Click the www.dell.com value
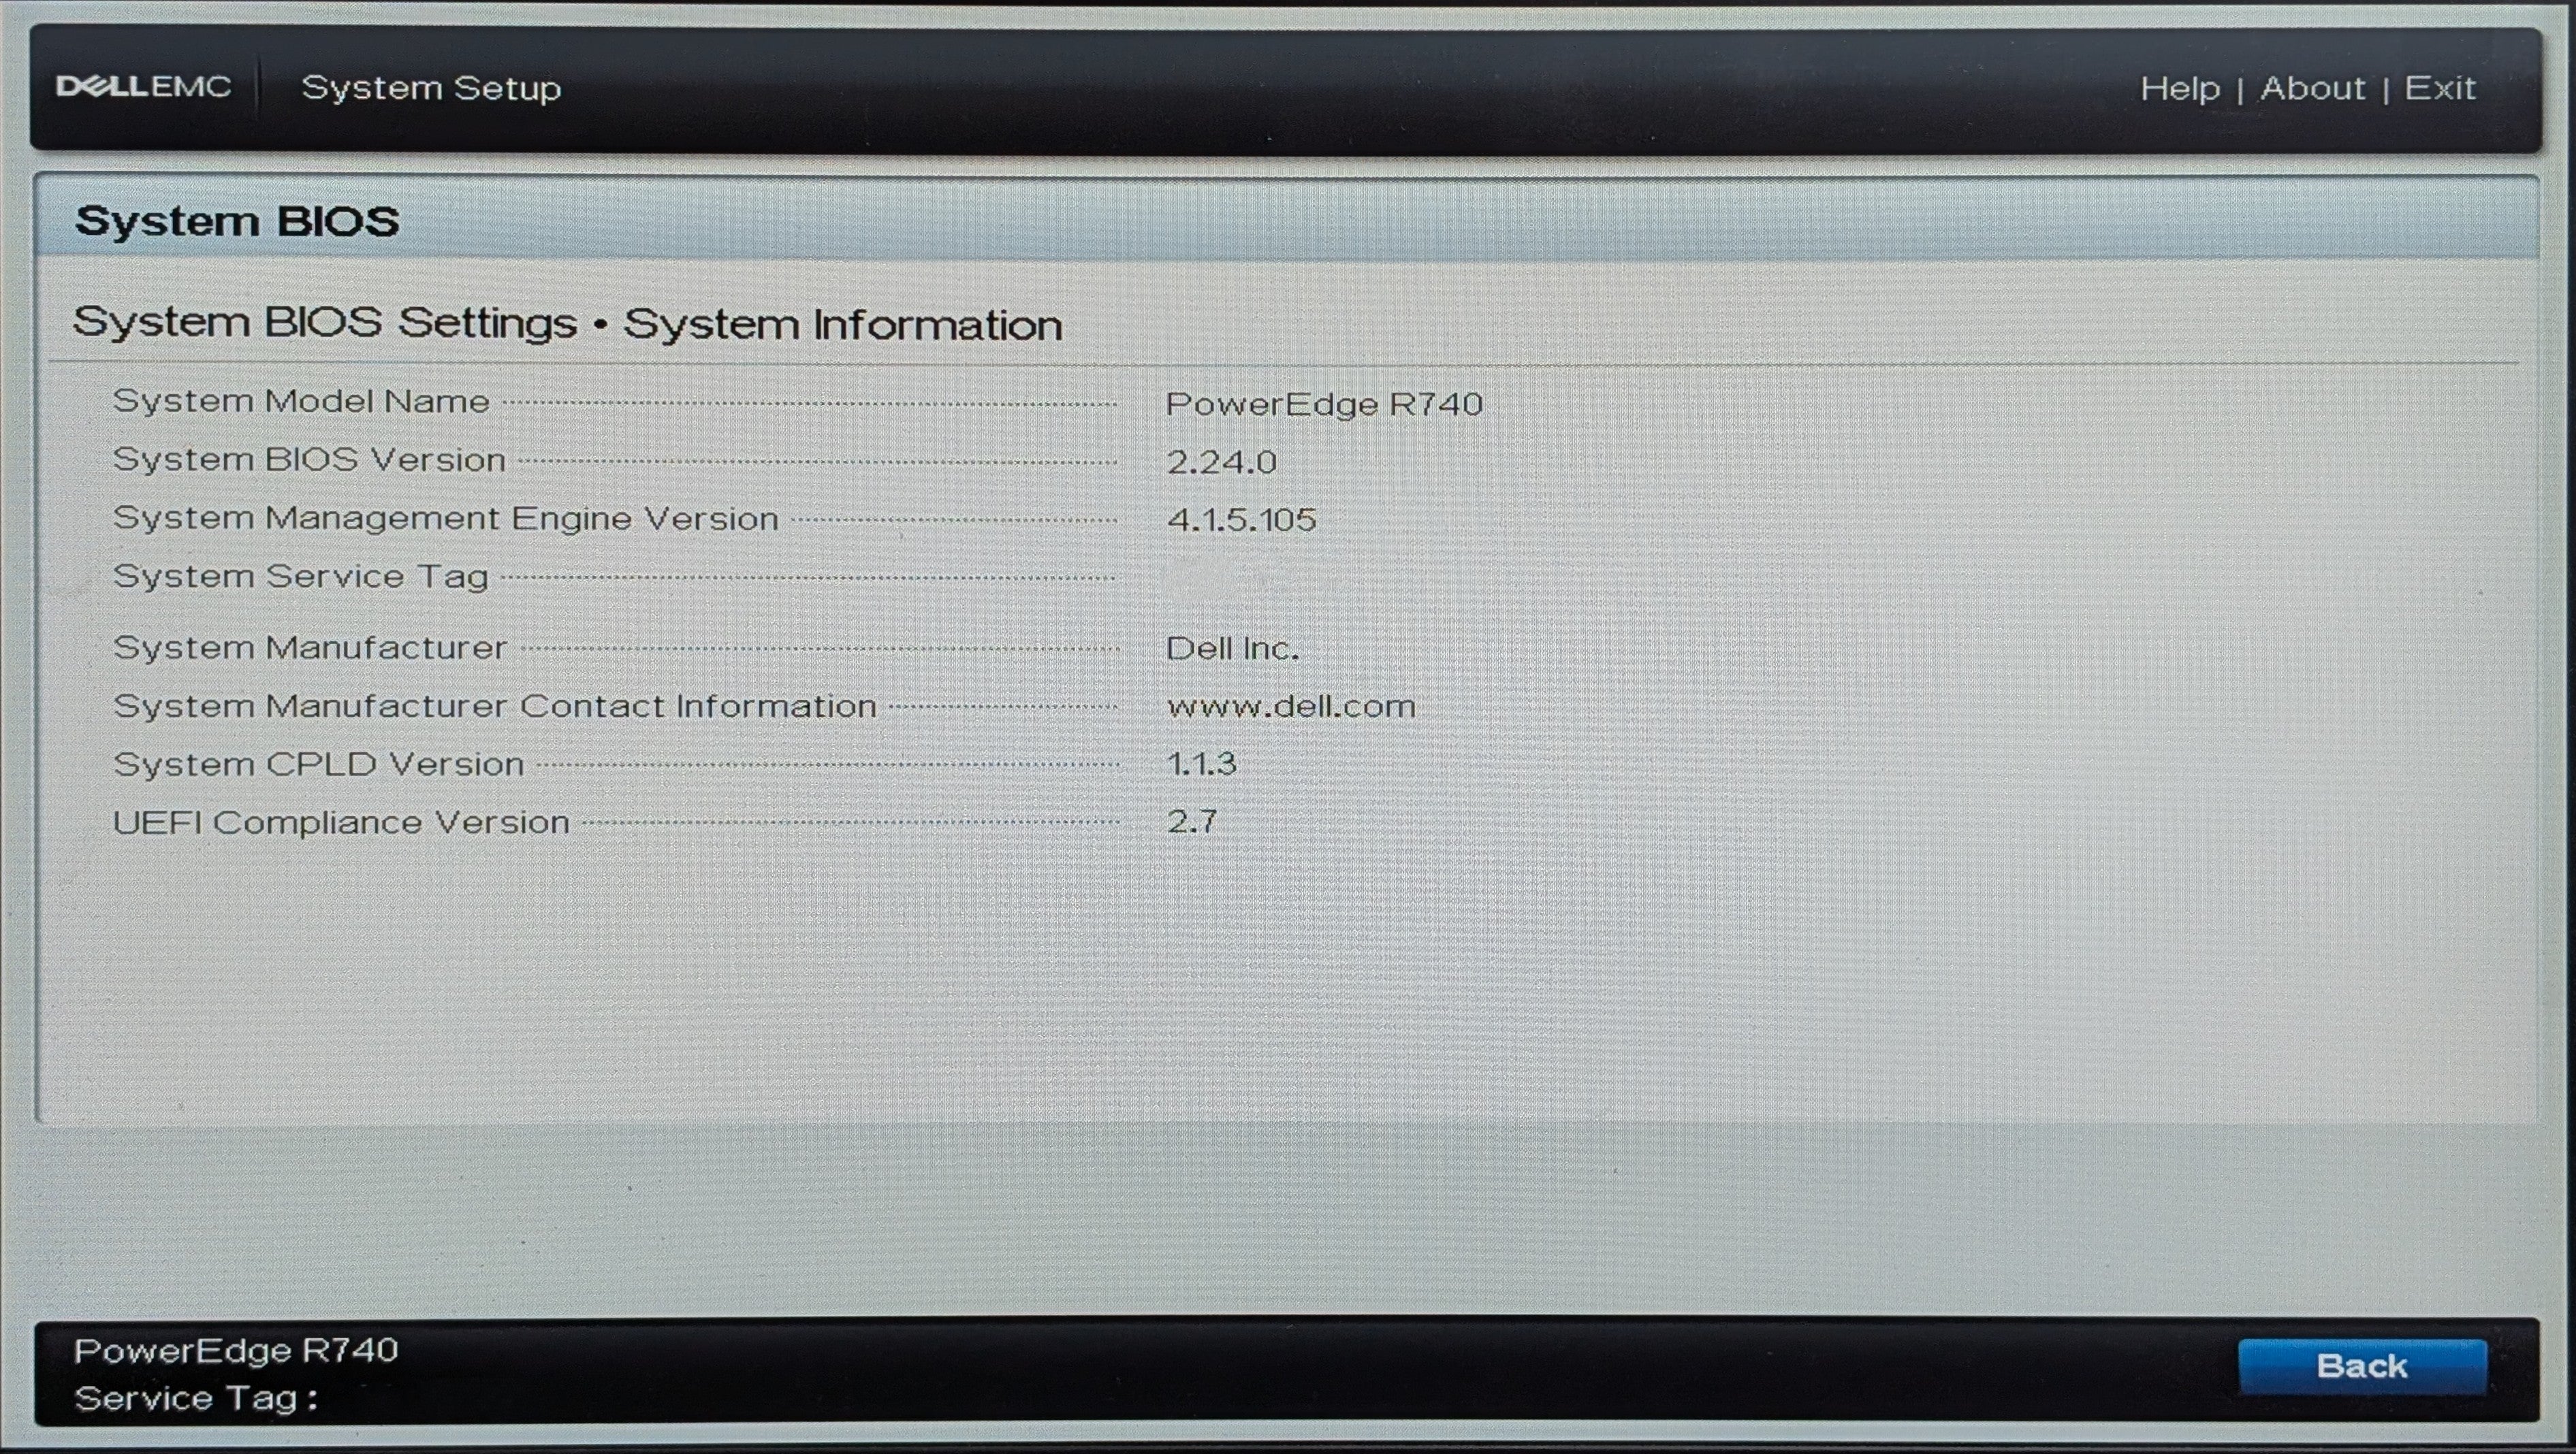 (x=1291, y=707)
